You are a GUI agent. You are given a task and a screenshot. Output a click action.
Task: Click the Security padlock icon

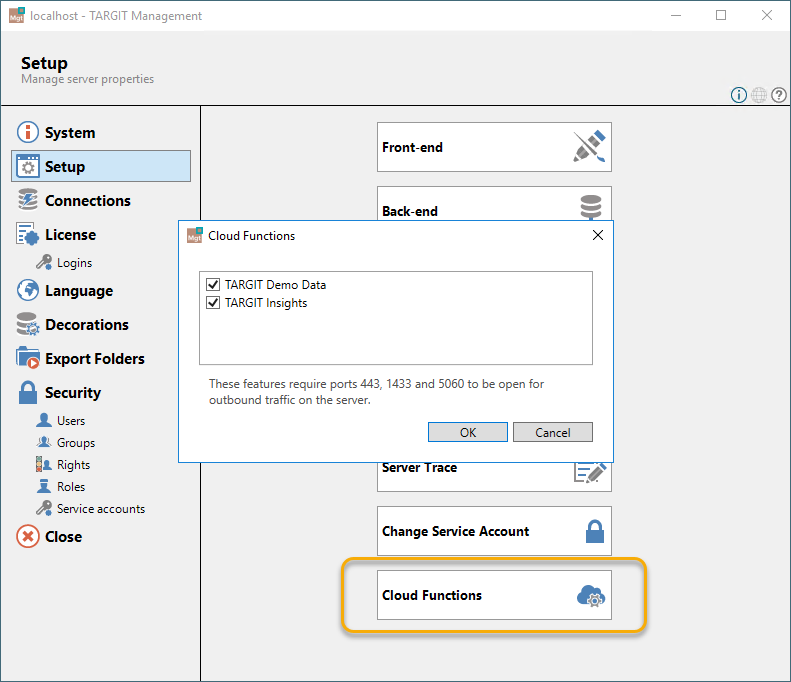[x=28, y=392]
